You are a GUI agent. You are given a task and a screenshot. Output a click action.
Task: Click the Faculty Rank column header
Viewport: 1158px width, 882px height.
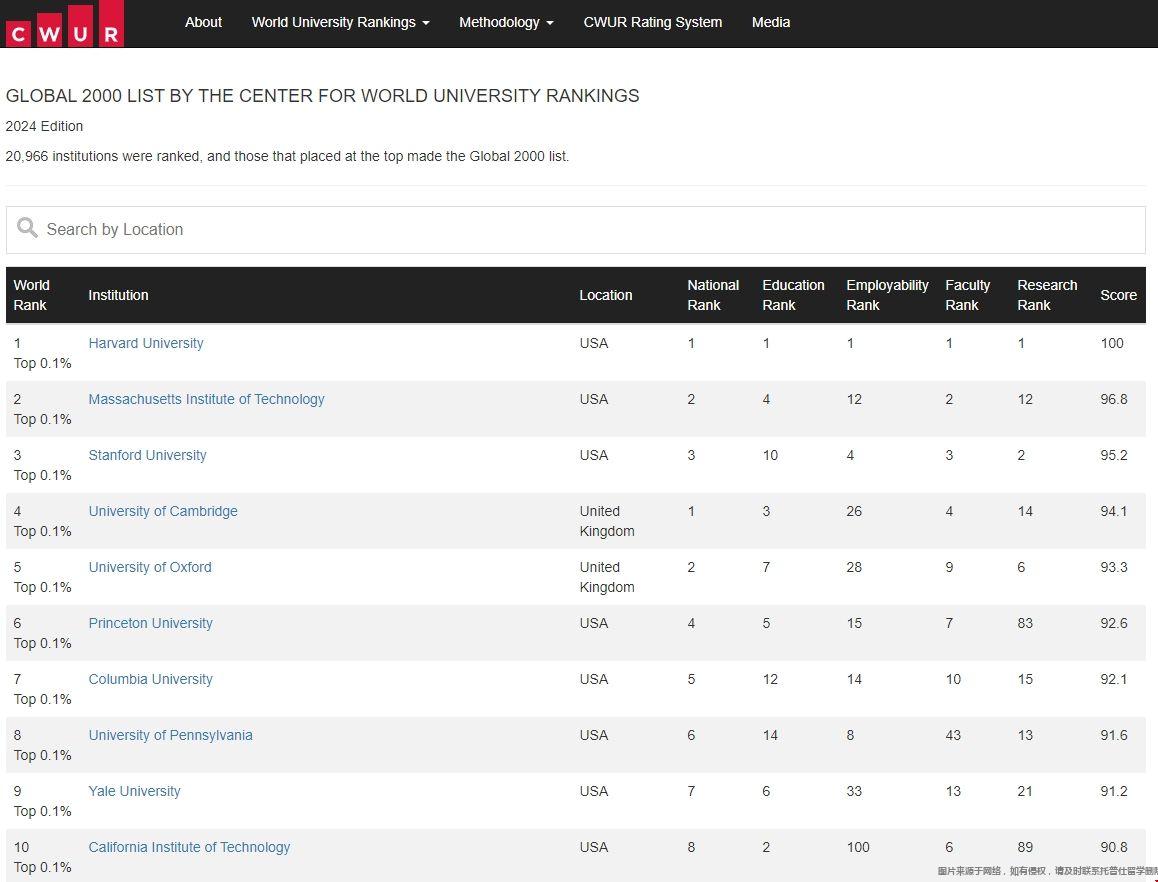967,295
